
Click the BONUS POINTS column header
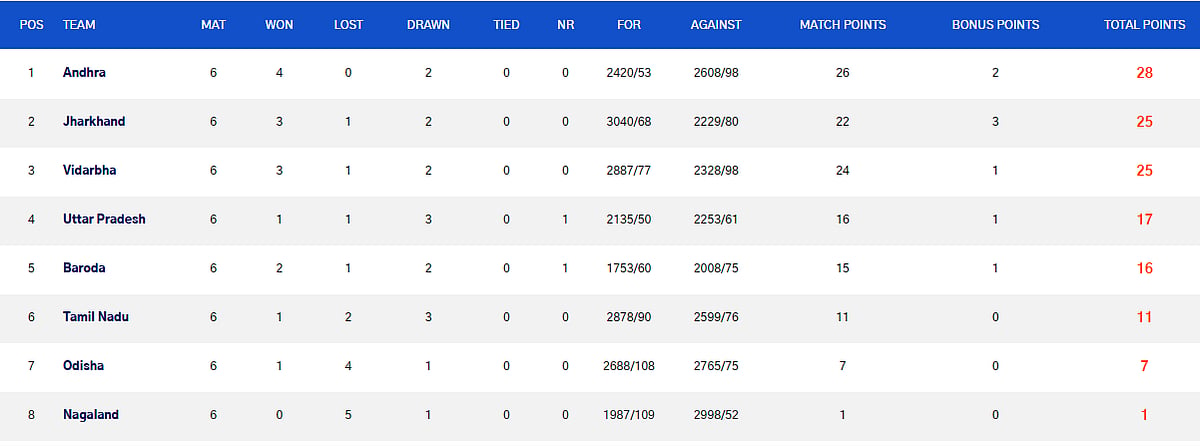click(995, 24)
